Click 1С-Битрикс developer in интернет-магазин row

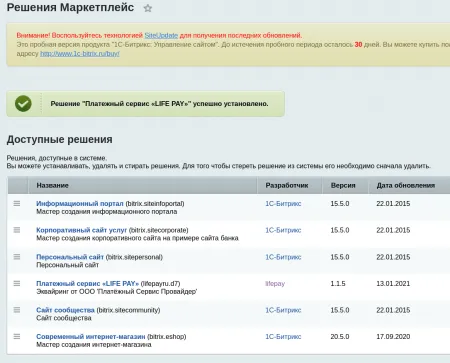(283, 337)
